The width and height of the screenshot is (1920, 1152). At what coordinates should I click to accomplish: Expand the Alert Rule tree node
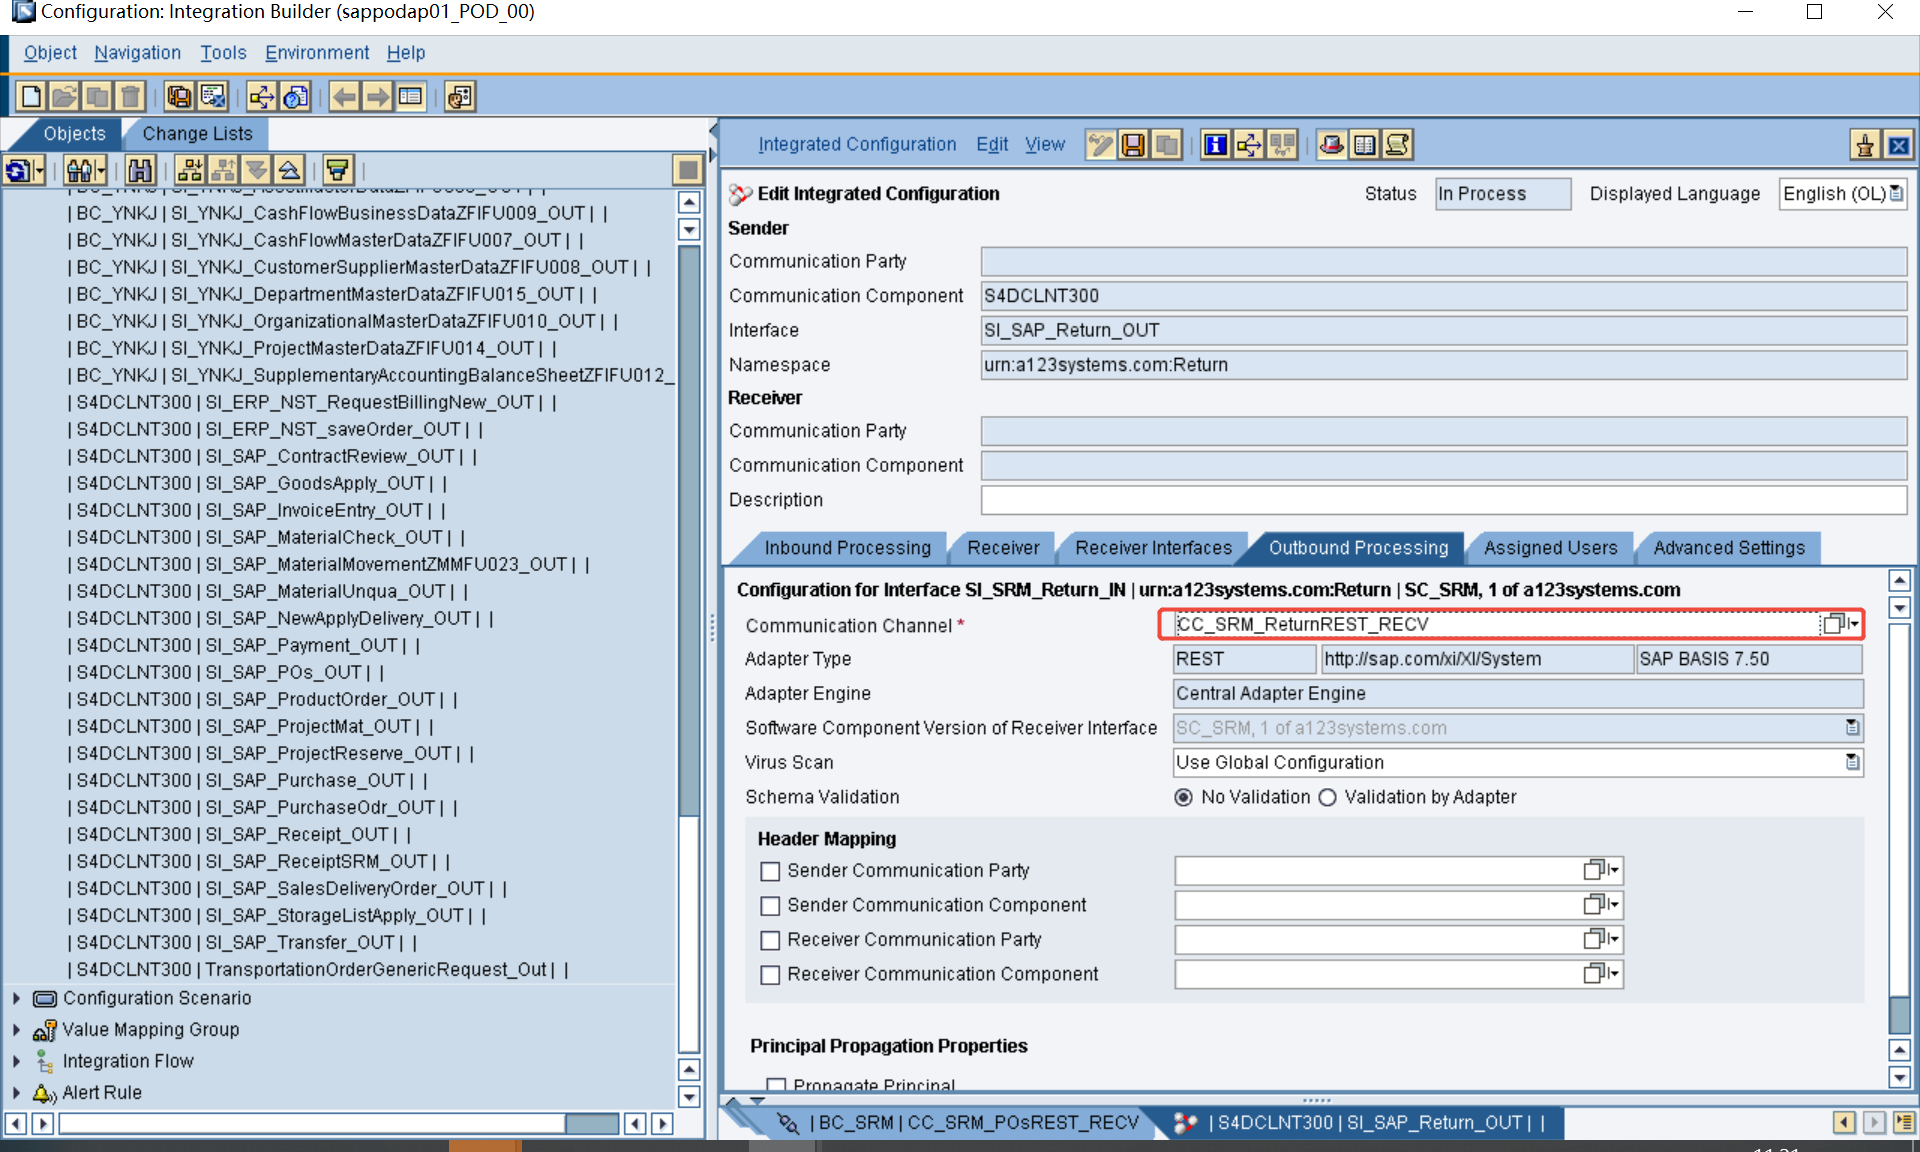coord(16,1092)
